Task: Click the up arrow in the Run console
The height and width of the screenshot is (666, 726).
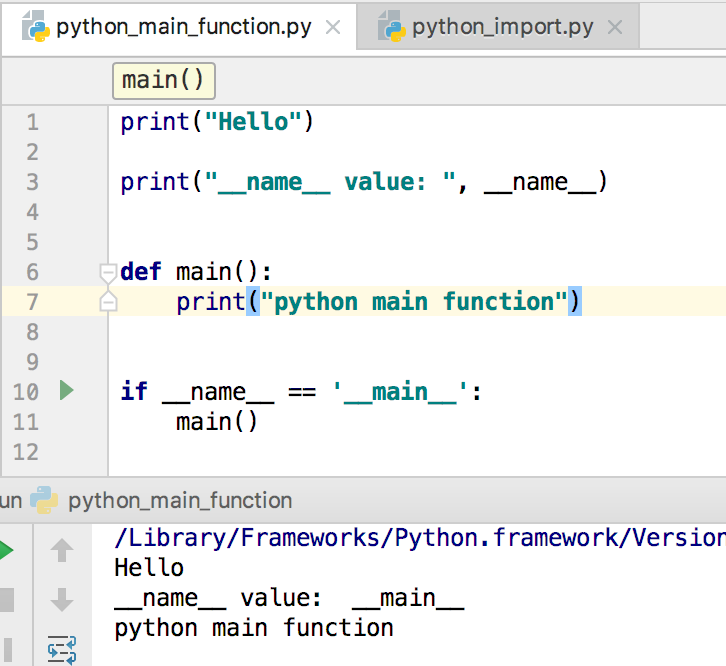Action: pos(62,550)
